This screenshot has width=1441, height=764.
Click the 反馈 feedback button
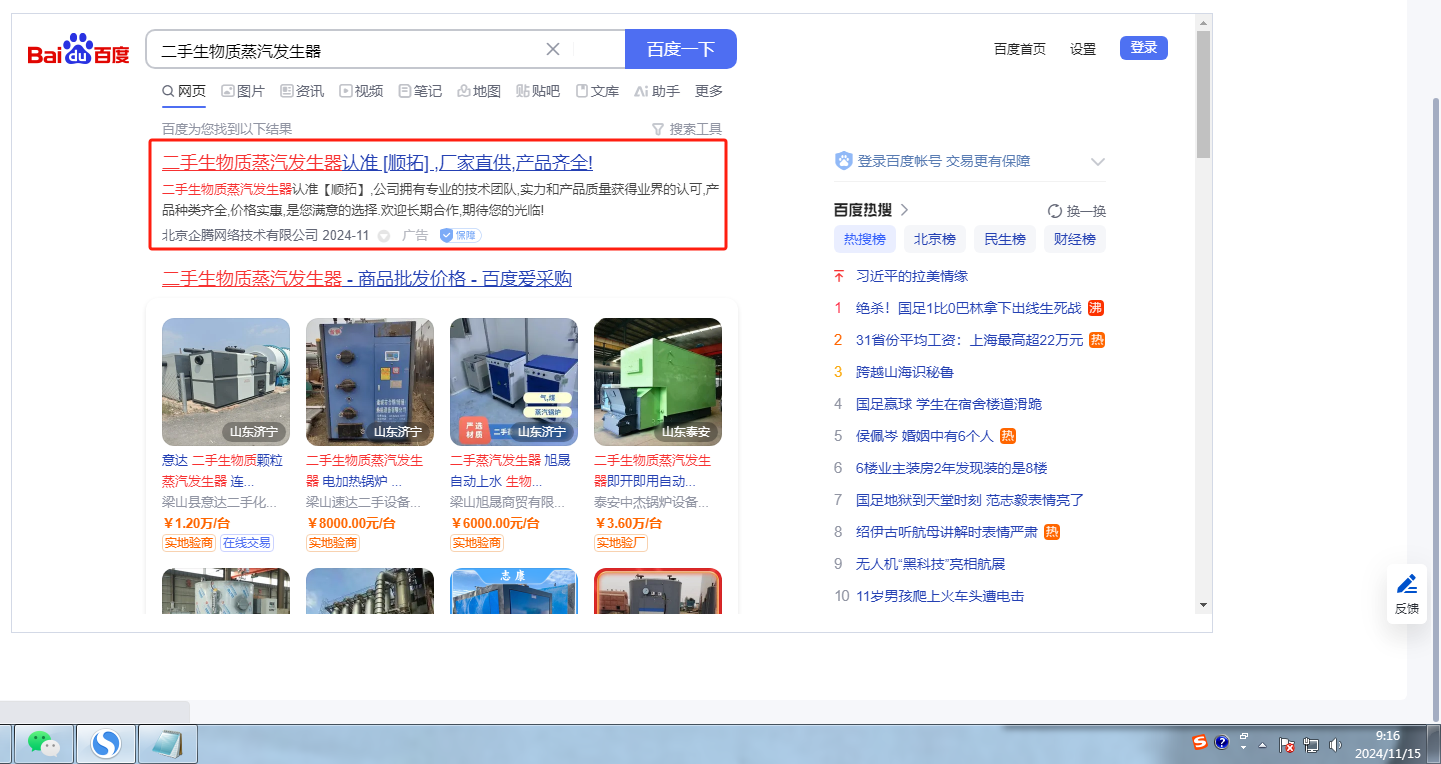1407,594
